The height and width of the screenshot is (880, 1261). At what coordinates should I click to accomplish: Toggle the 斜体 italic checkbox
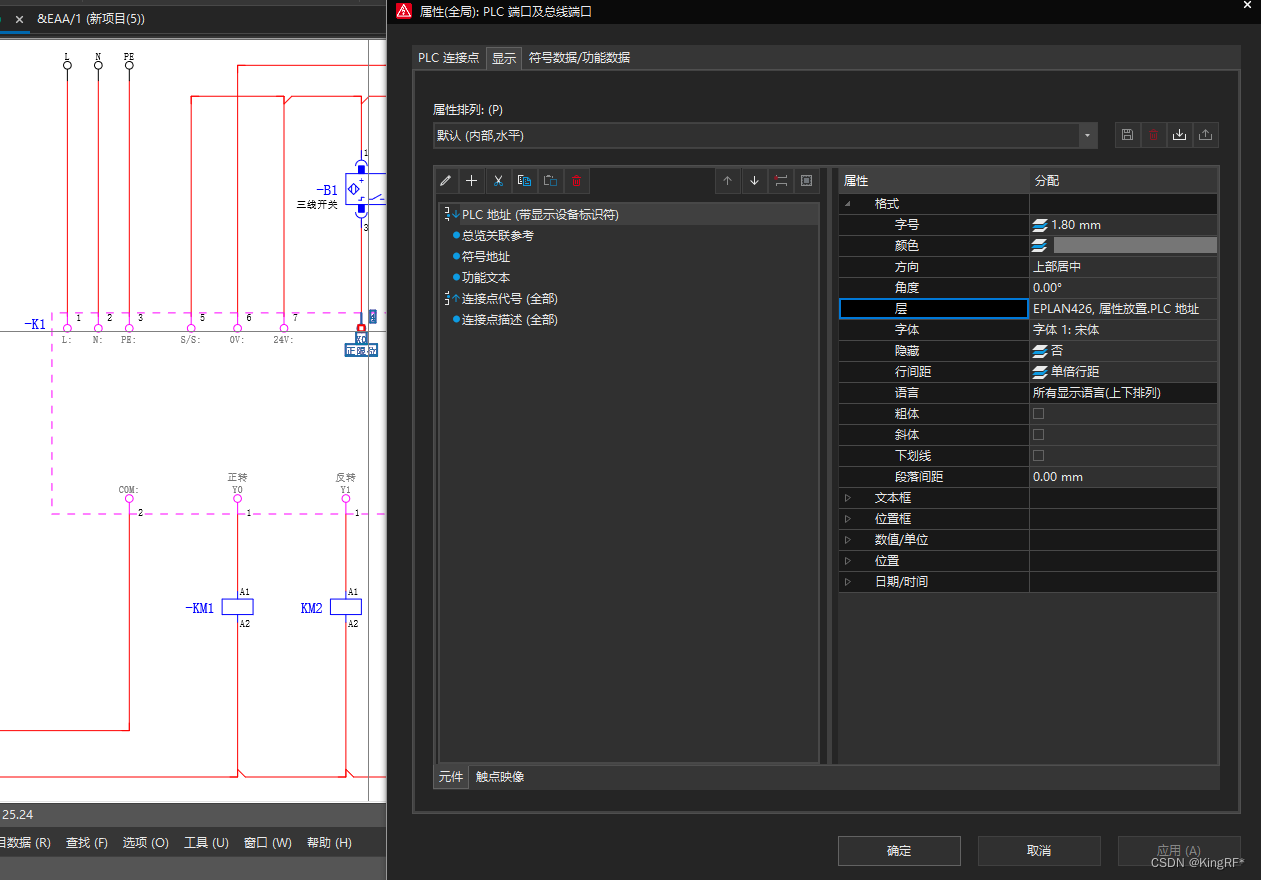(1038, 435)
